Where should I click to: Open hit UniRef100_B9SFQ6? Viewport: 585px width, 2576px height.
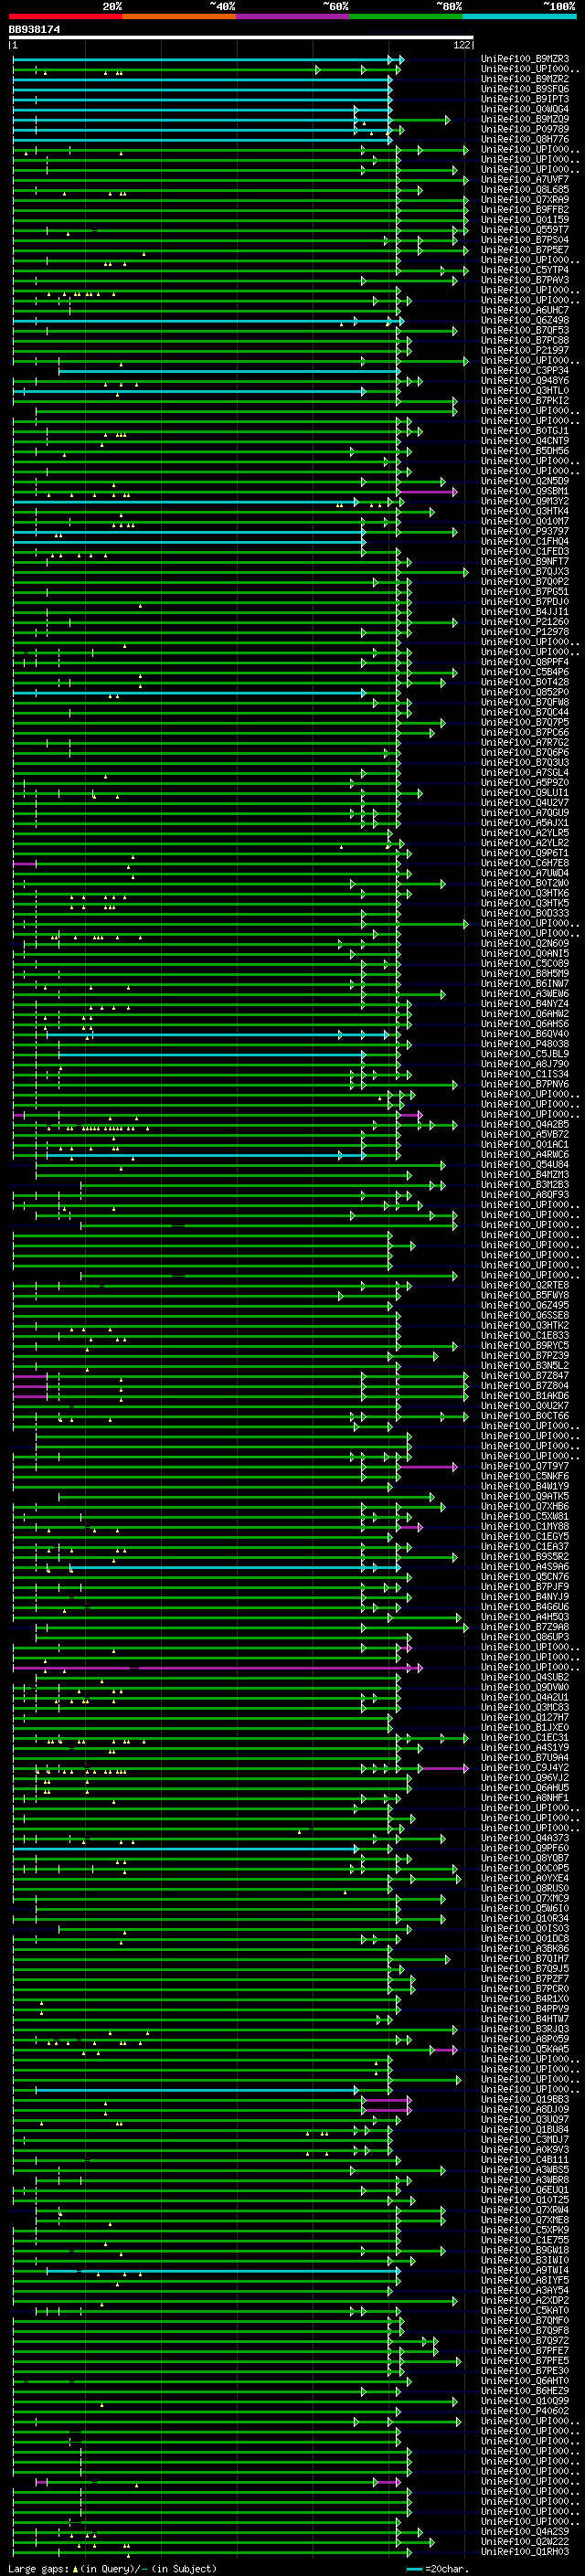pos(525,90)
